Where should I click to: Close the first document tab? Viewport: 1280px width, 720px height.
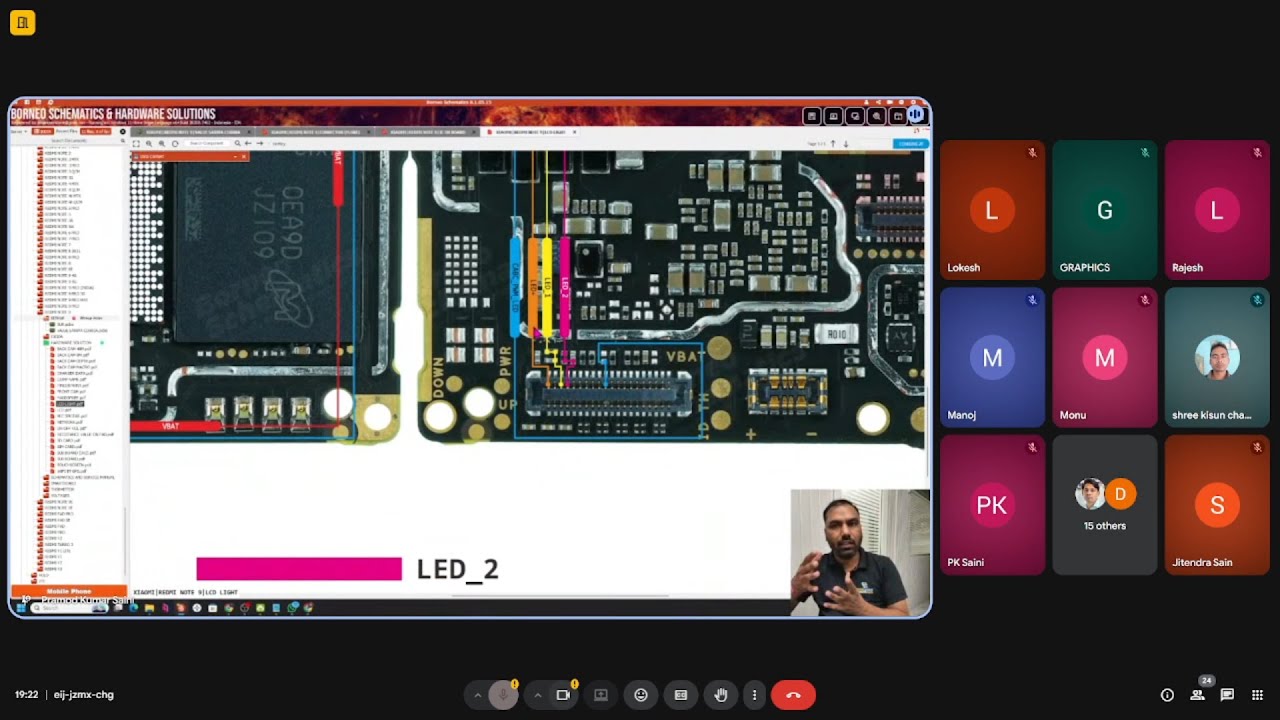[248, 132]
